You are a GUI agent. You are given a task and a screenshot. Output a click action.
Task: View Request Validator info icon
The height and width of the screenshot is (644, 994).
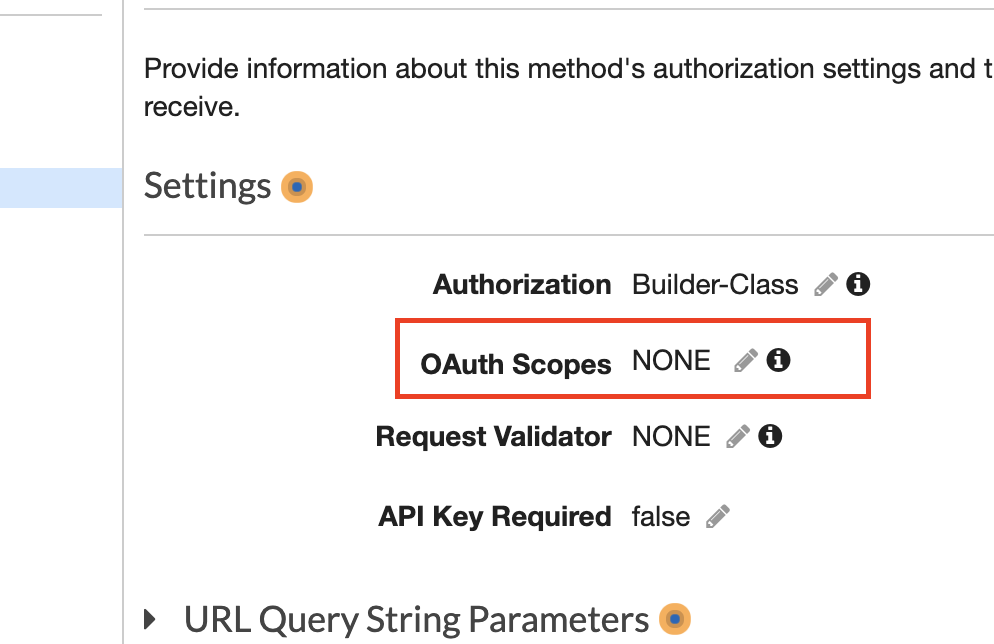click(x=770, y=436)
